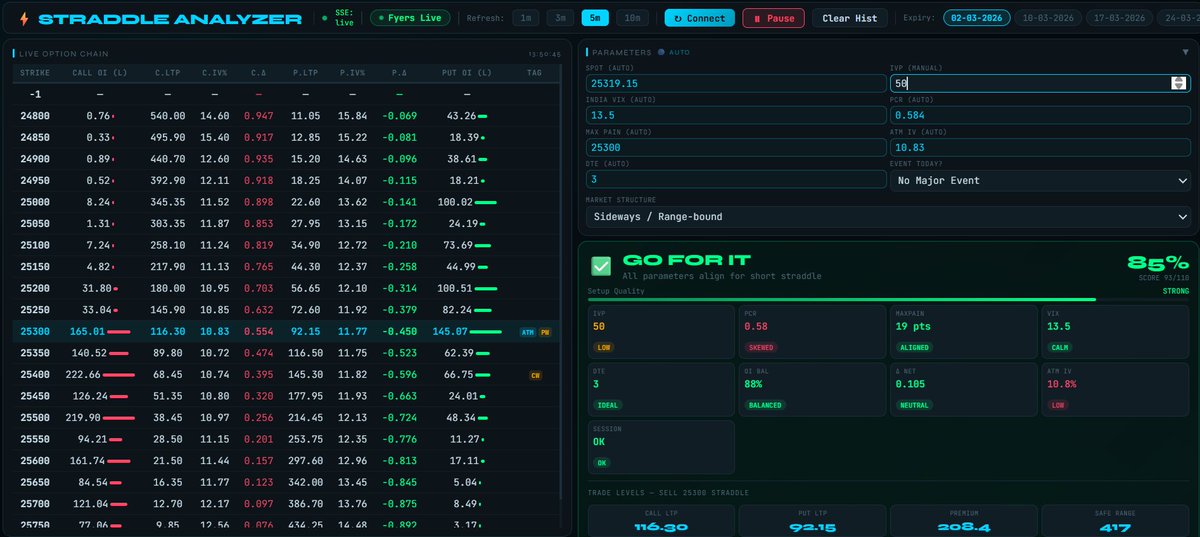This screenshot has width=1200, height=537.
Task: Click the C.LTP column header
Action: [167, 73]
